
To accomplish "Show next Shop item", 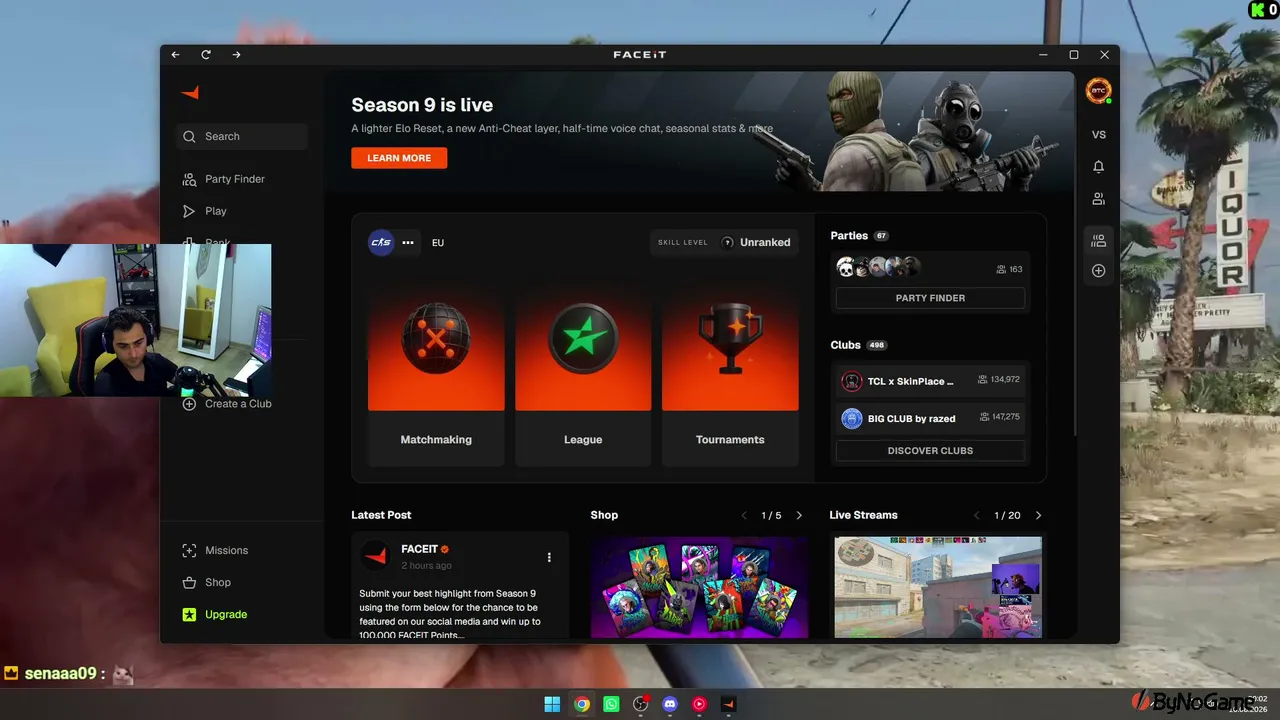I will tap(799, 516).
